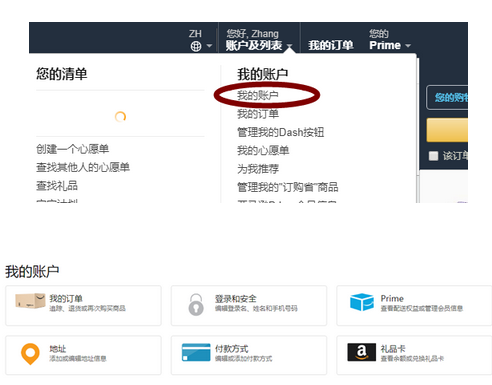Open the Prime menu dropdown arrow

pos(408,46)
